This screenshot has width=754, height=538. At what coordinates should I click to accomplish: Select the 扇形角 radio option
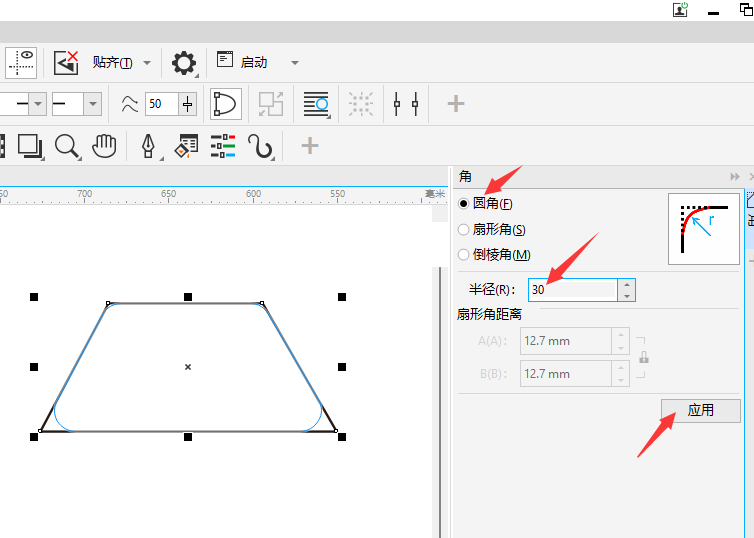coord(463,229)
